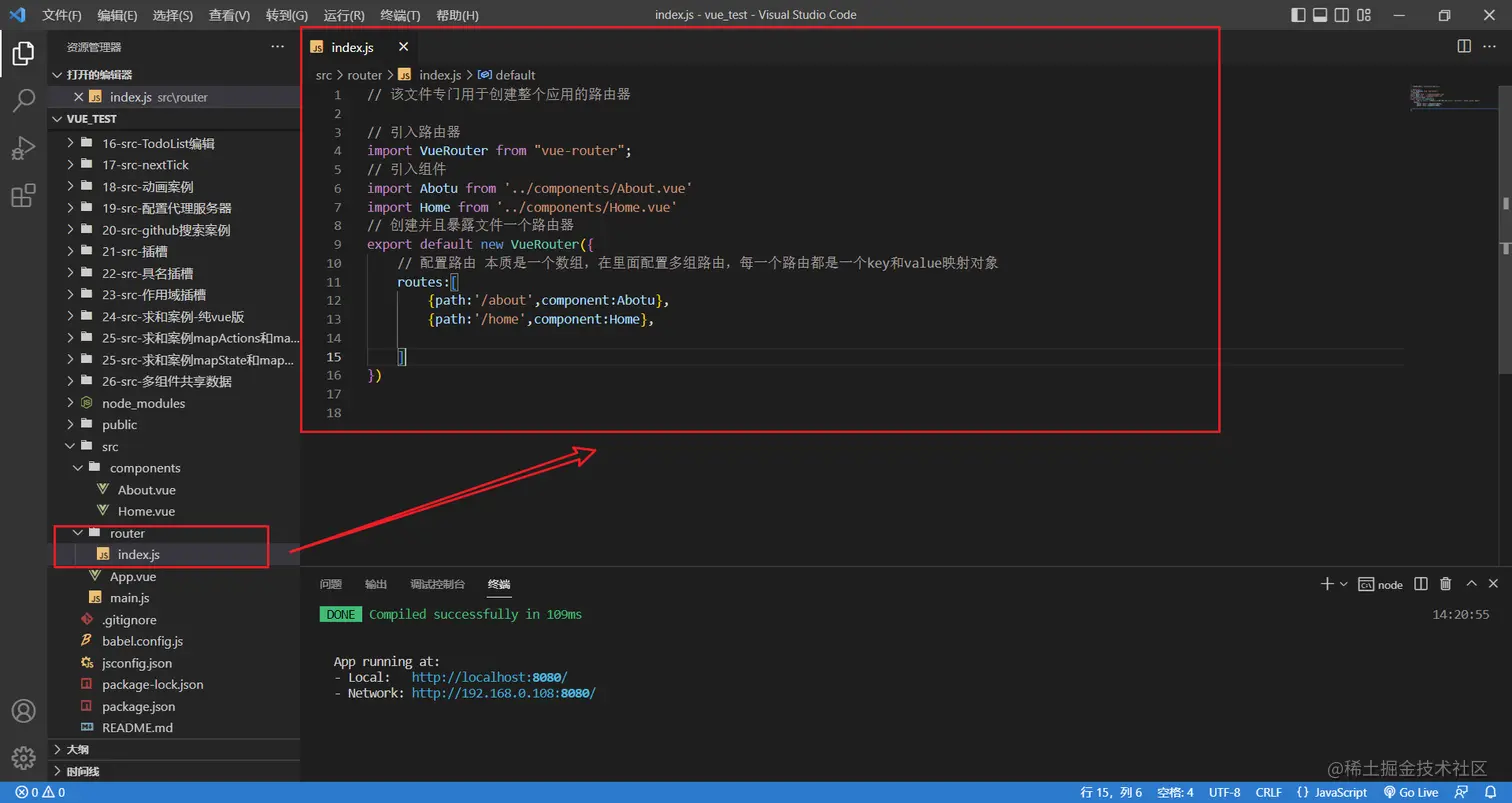The image size is (1512, 803).
Task: Click the router breadcrumb segment
Action: click(x=365, y=75)
